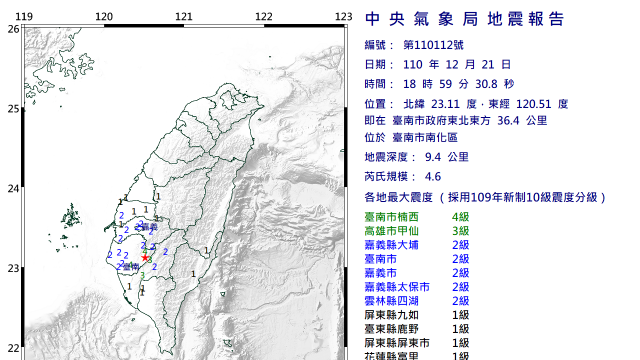This screenshot has height=360, width=640.
Task: Click the green 高雄市甲仙 3級 entry
Action: [x=417, y=231]
